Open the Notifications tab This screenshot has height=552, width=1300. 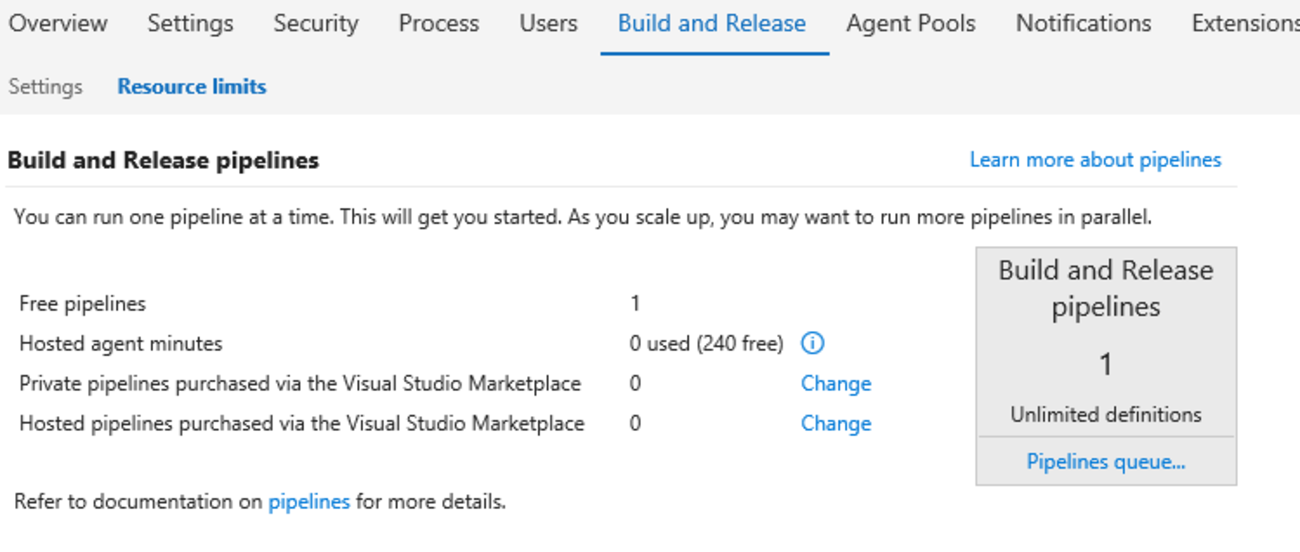coord(1083,24)
